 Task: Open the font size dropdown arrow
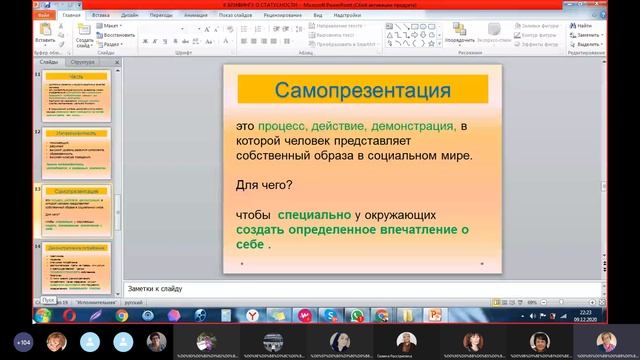pos(199,29)
